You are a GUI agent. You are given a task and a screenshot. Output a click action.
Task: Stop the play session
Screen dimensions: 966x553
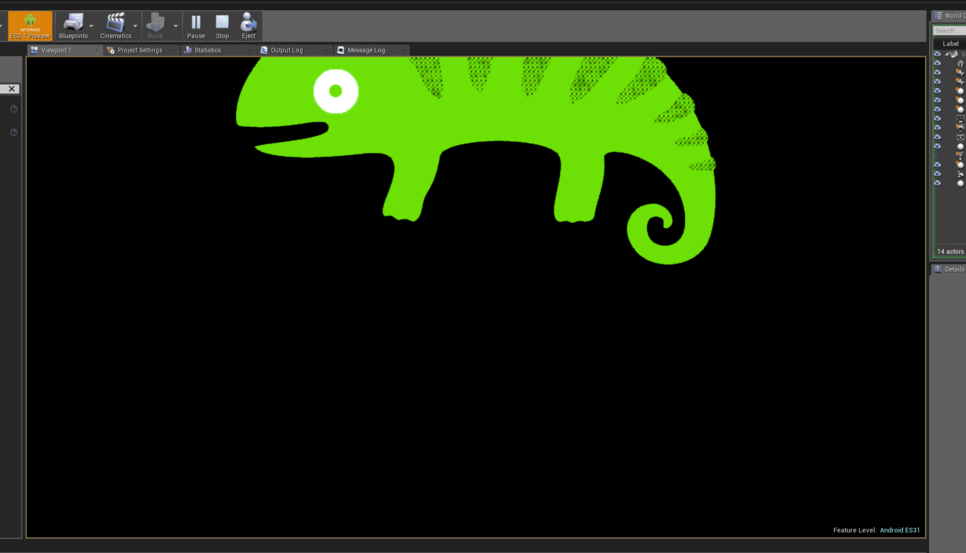click(x=222, y=26)
